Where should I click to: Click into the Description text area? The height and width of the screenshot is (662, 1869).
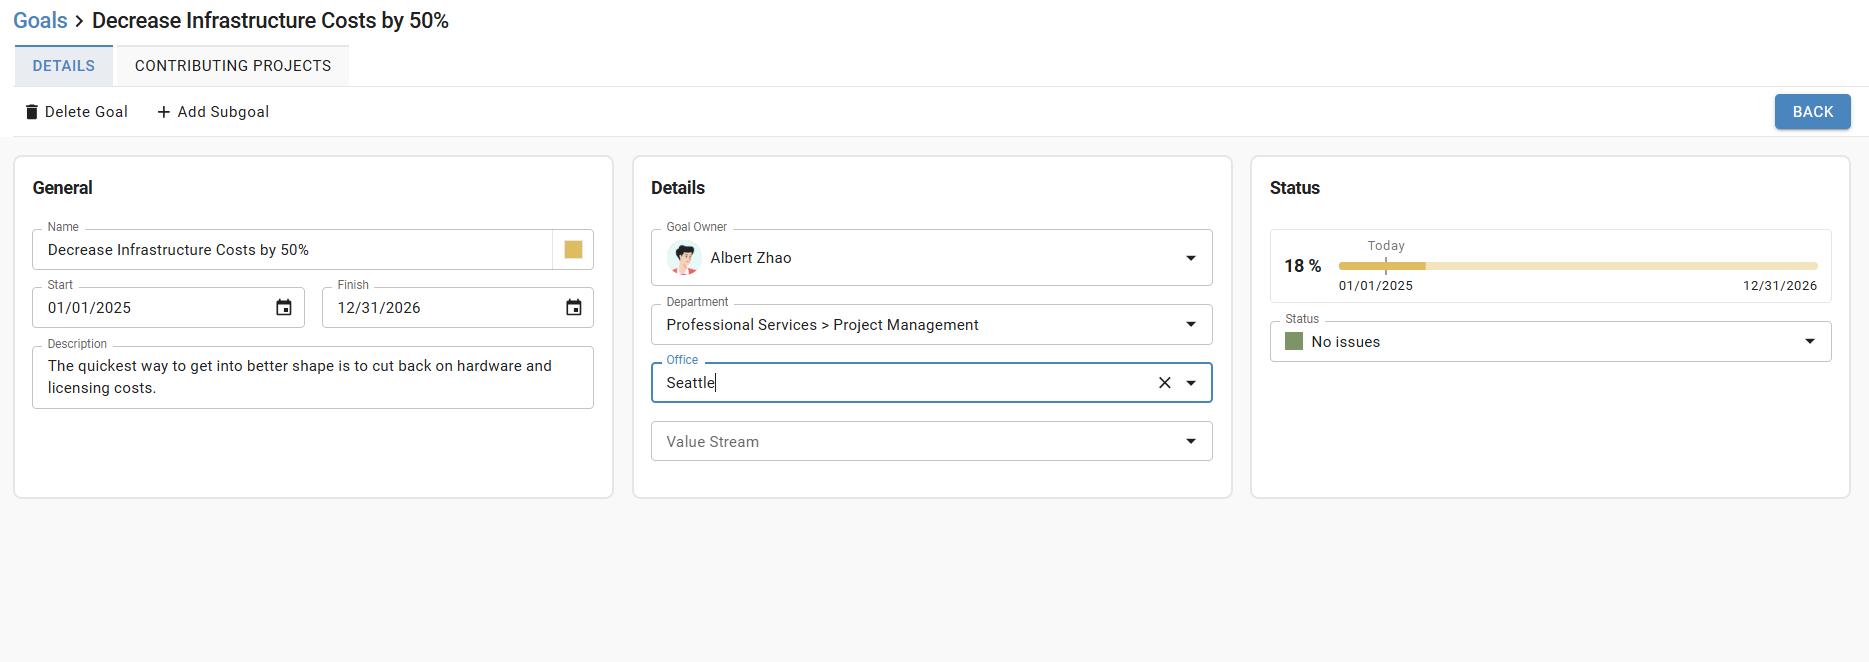[x=313, y=377]
